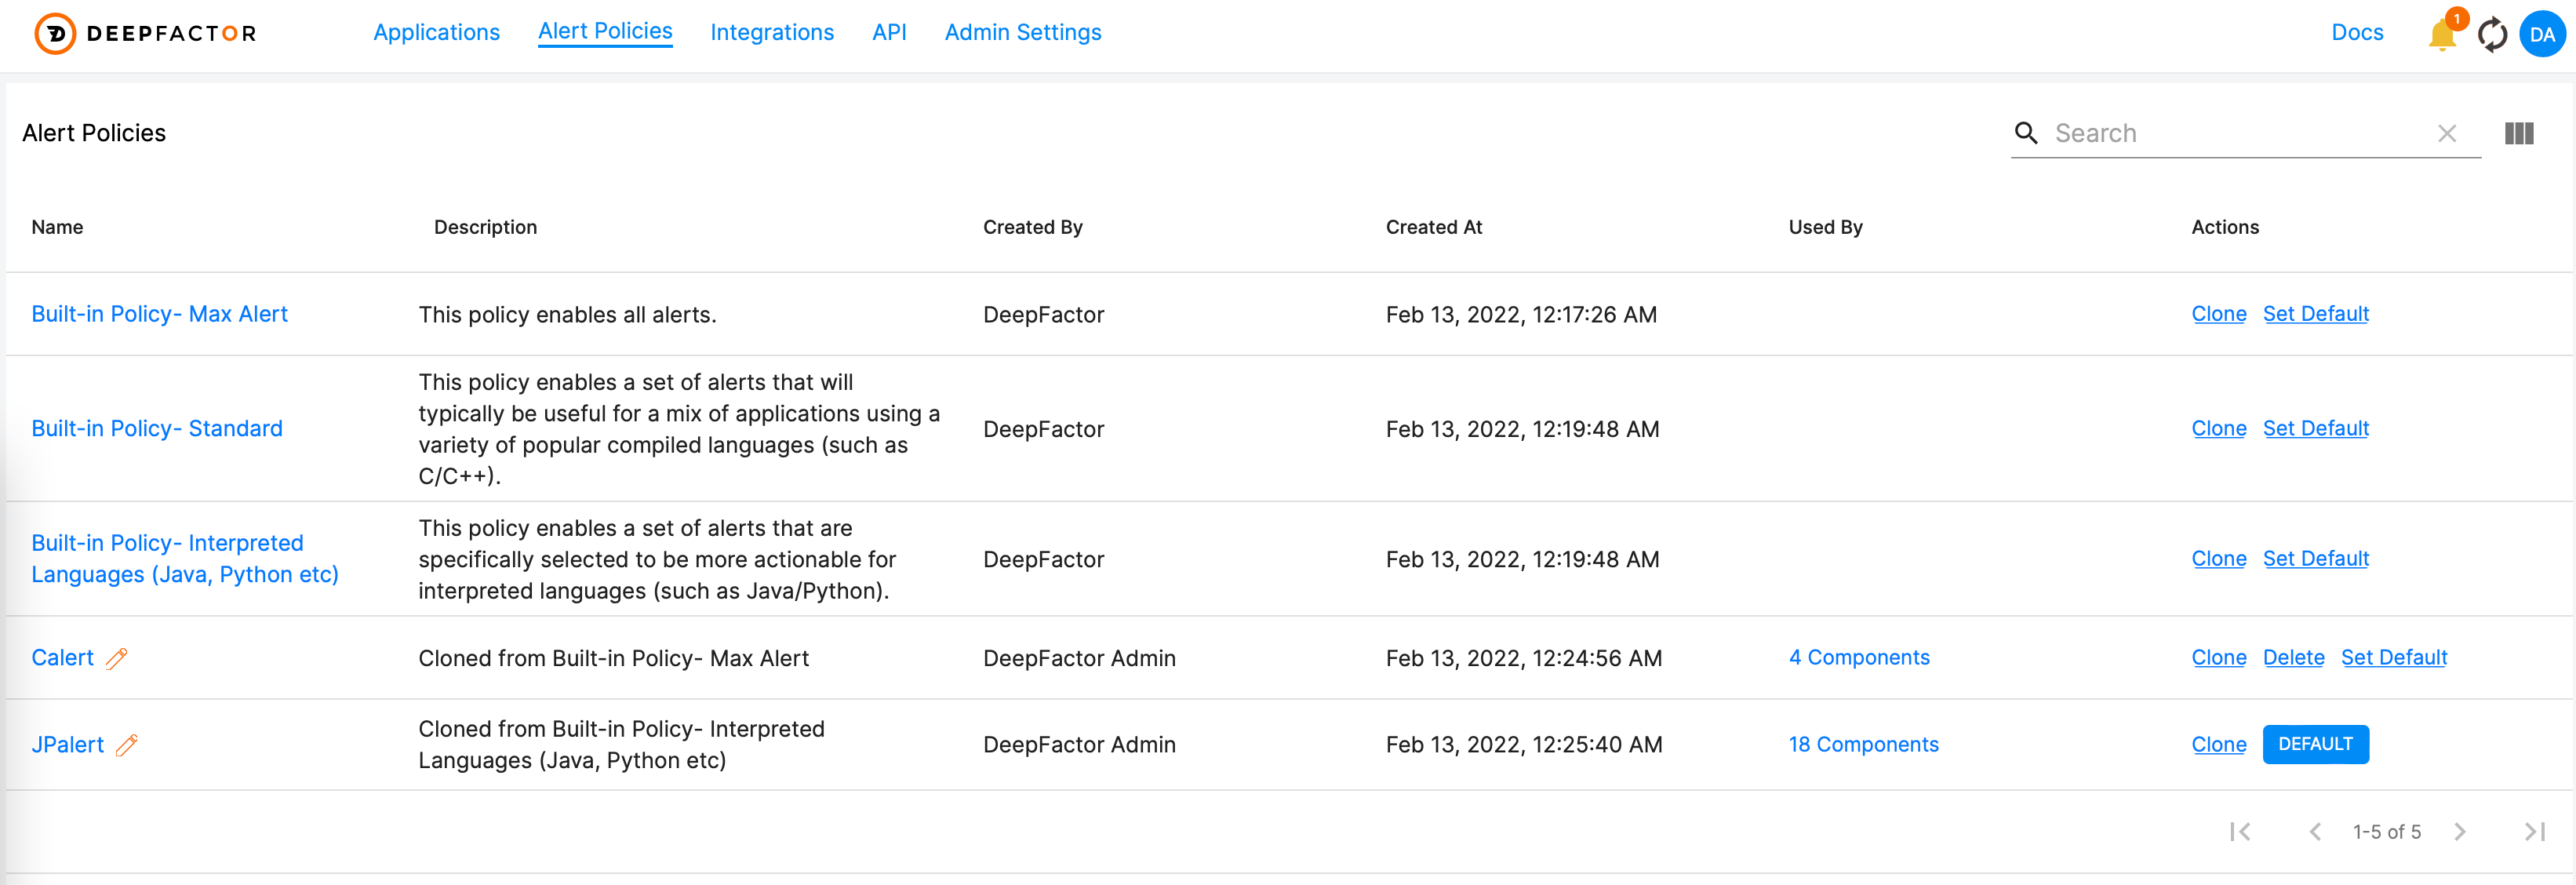Click 'Feb 13, 2022, 12:17:26 AM' cell
The image size is (2576, 885).
pos(1521,315)
